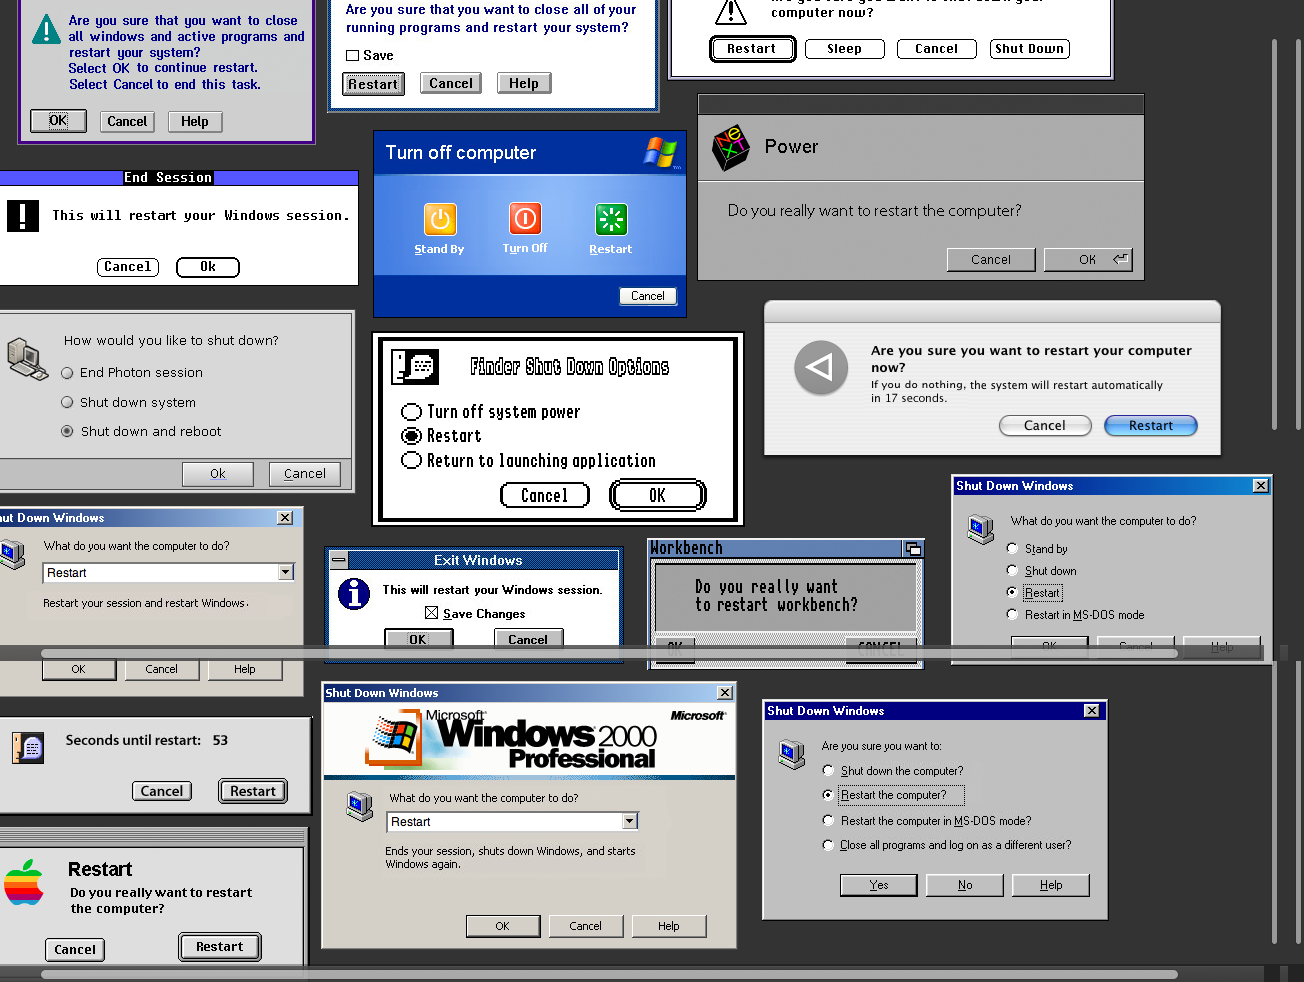
Task: Select Restart in MS-DOS mode radio button
Action: pos(1012,614)
